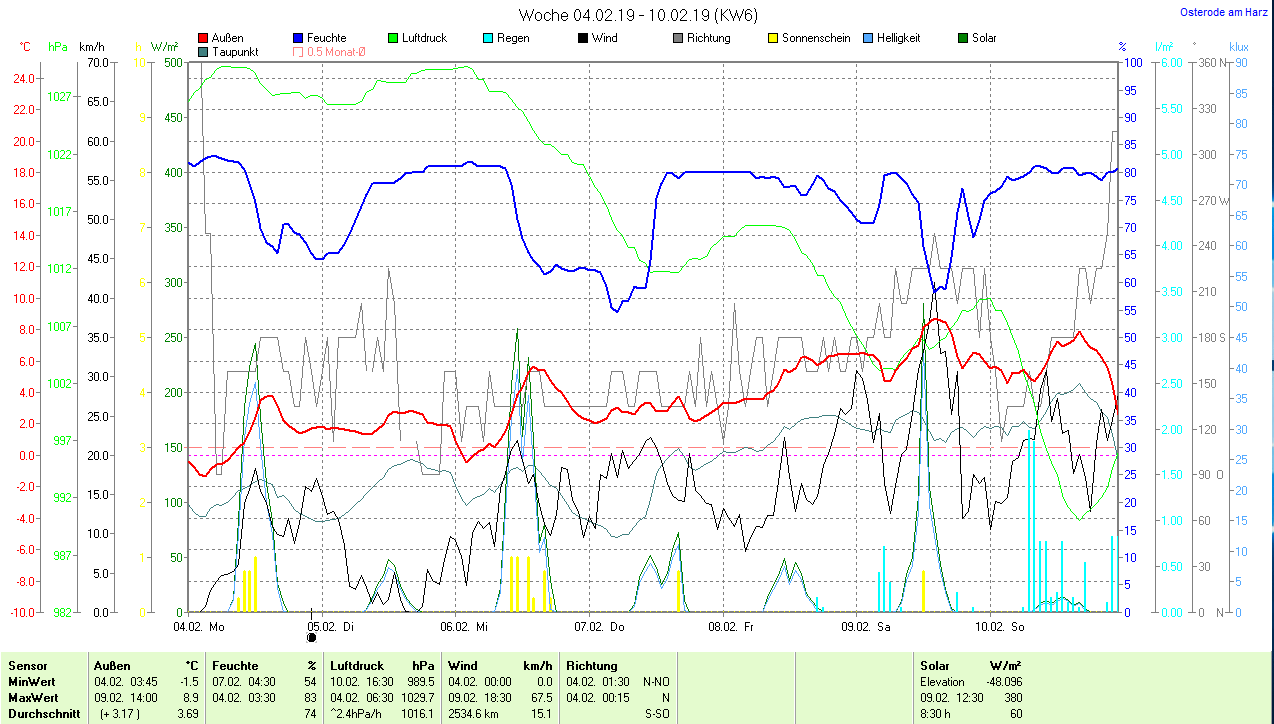Click the Taupunkt legend swatch
The width and height of the screenshot is (1274, 724).
204,52
